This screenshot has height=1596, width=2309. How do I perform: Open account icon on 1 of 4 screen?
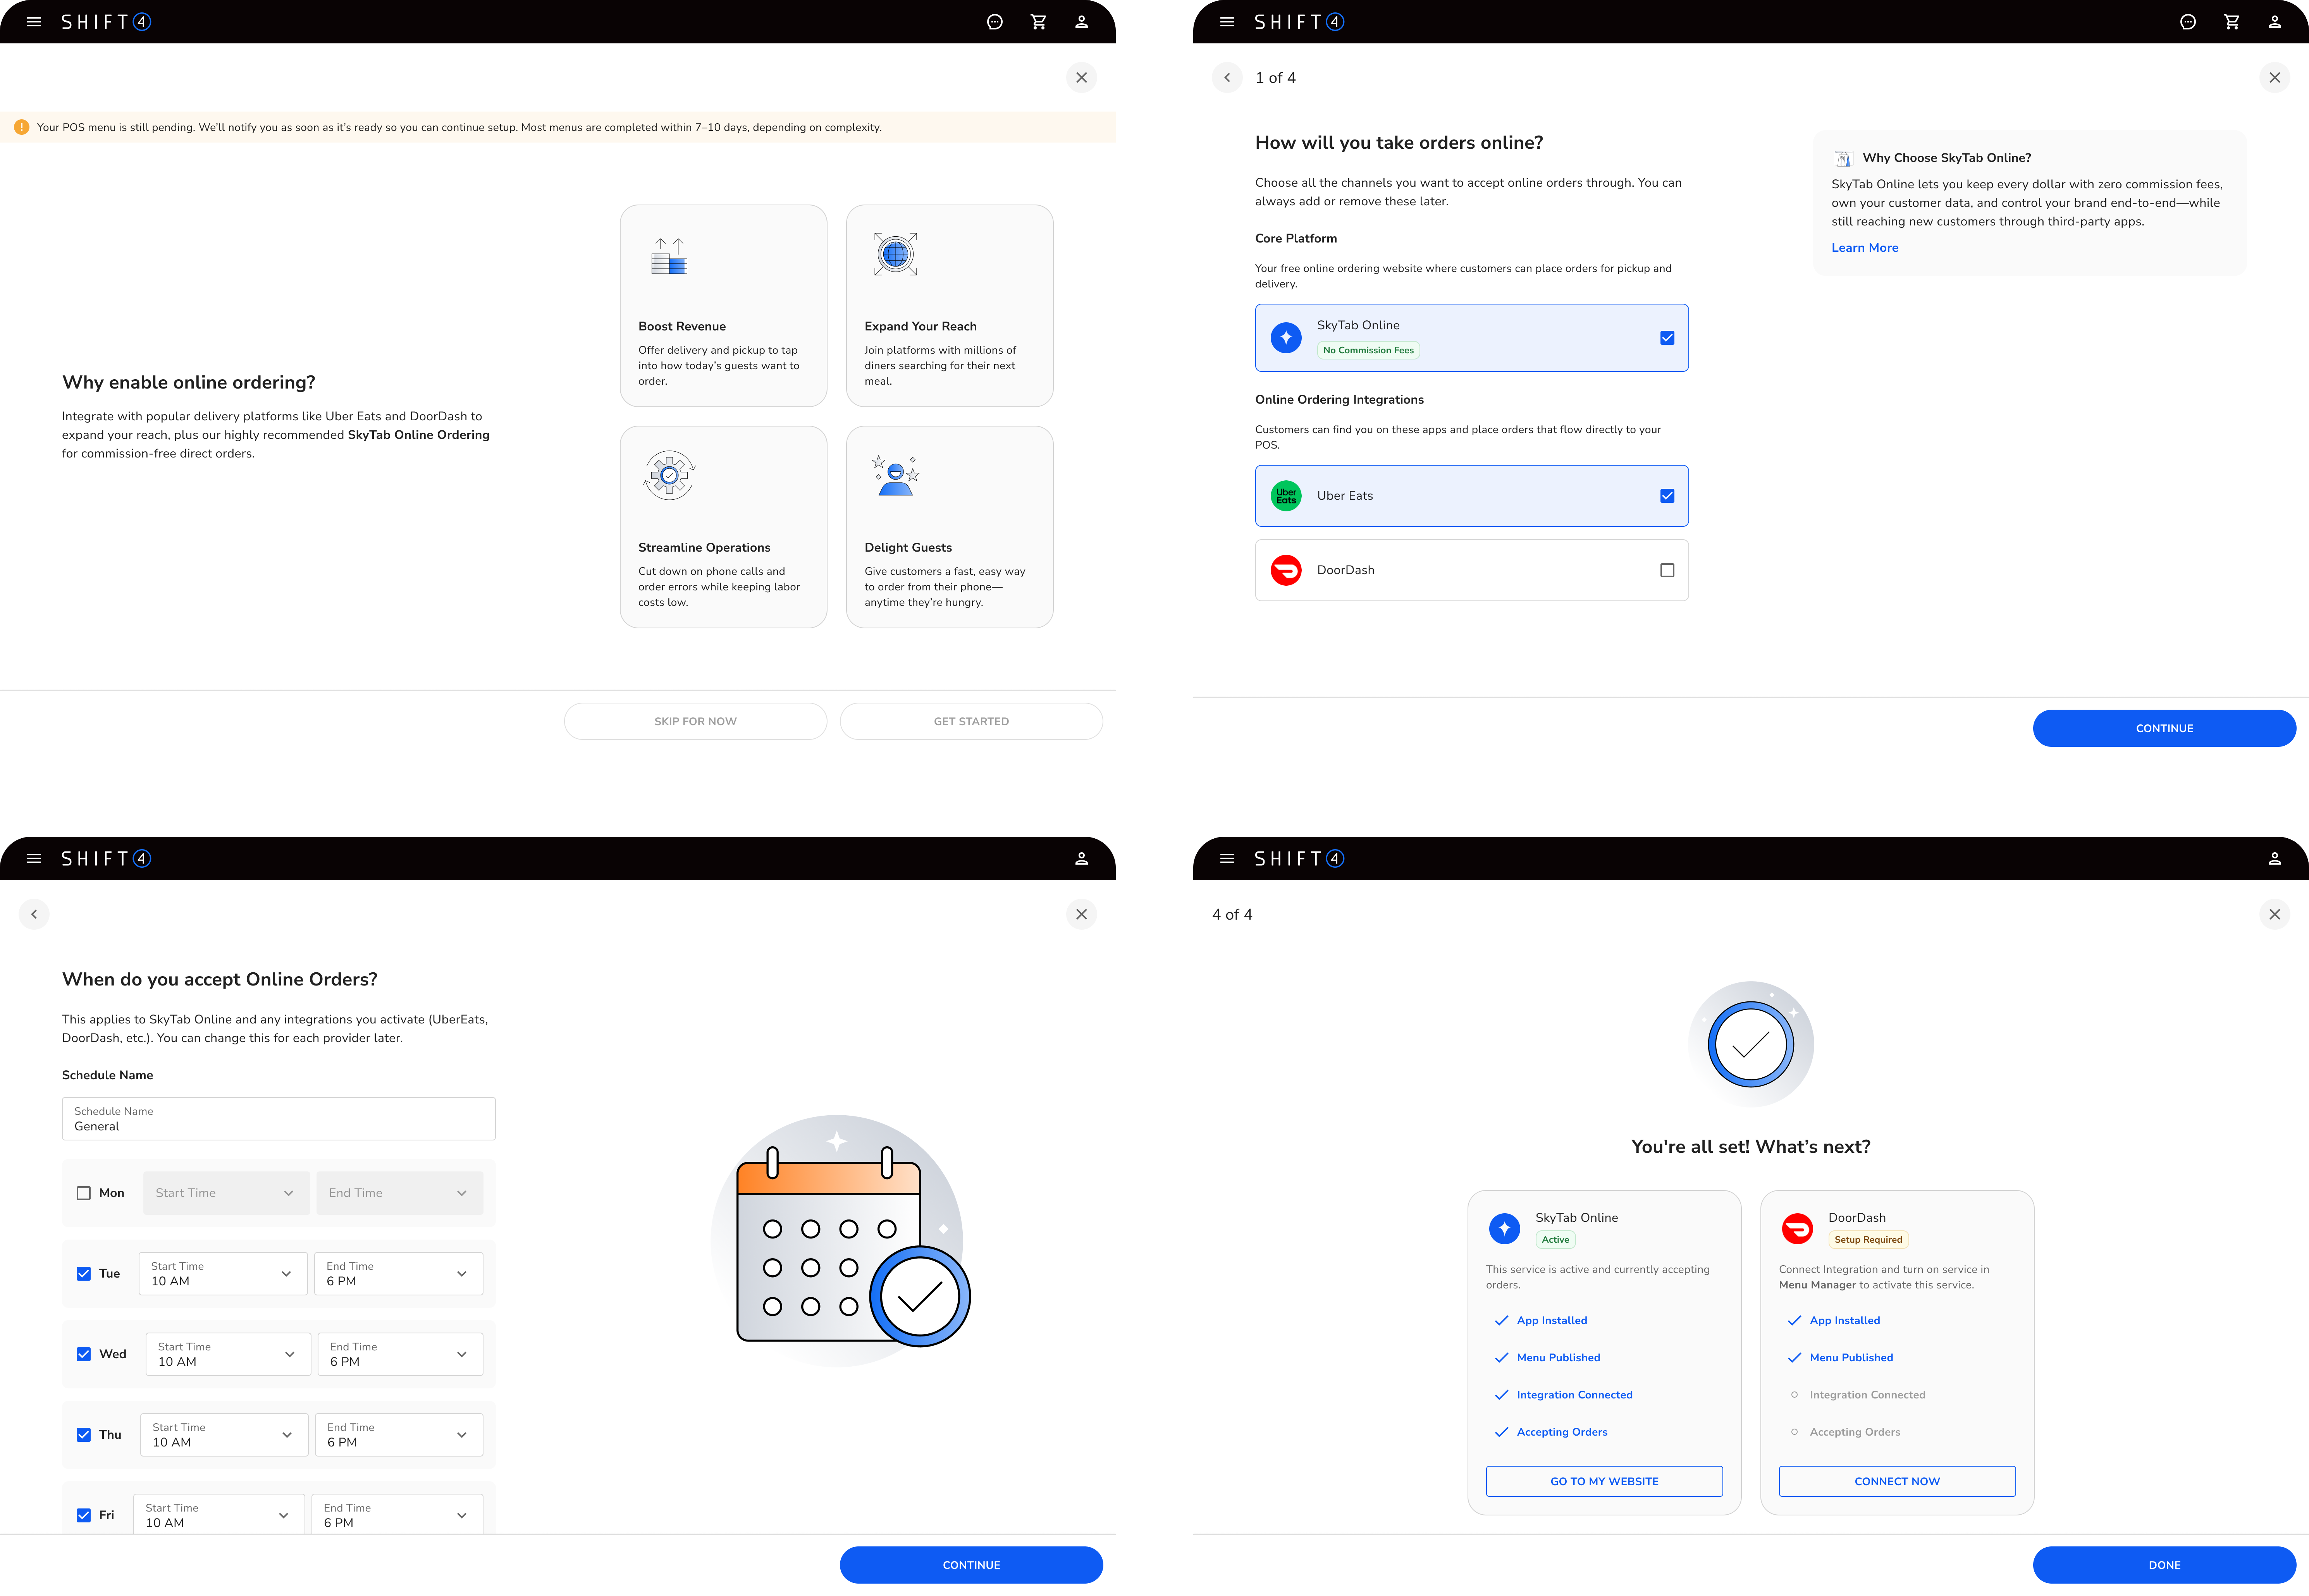tap(2274, 22)
